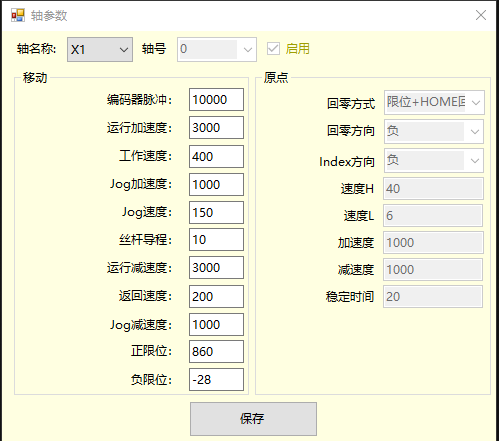Screen dimensions: 499x441
Task: Click the 轴参数 window title text
Action: pos(49,16)
